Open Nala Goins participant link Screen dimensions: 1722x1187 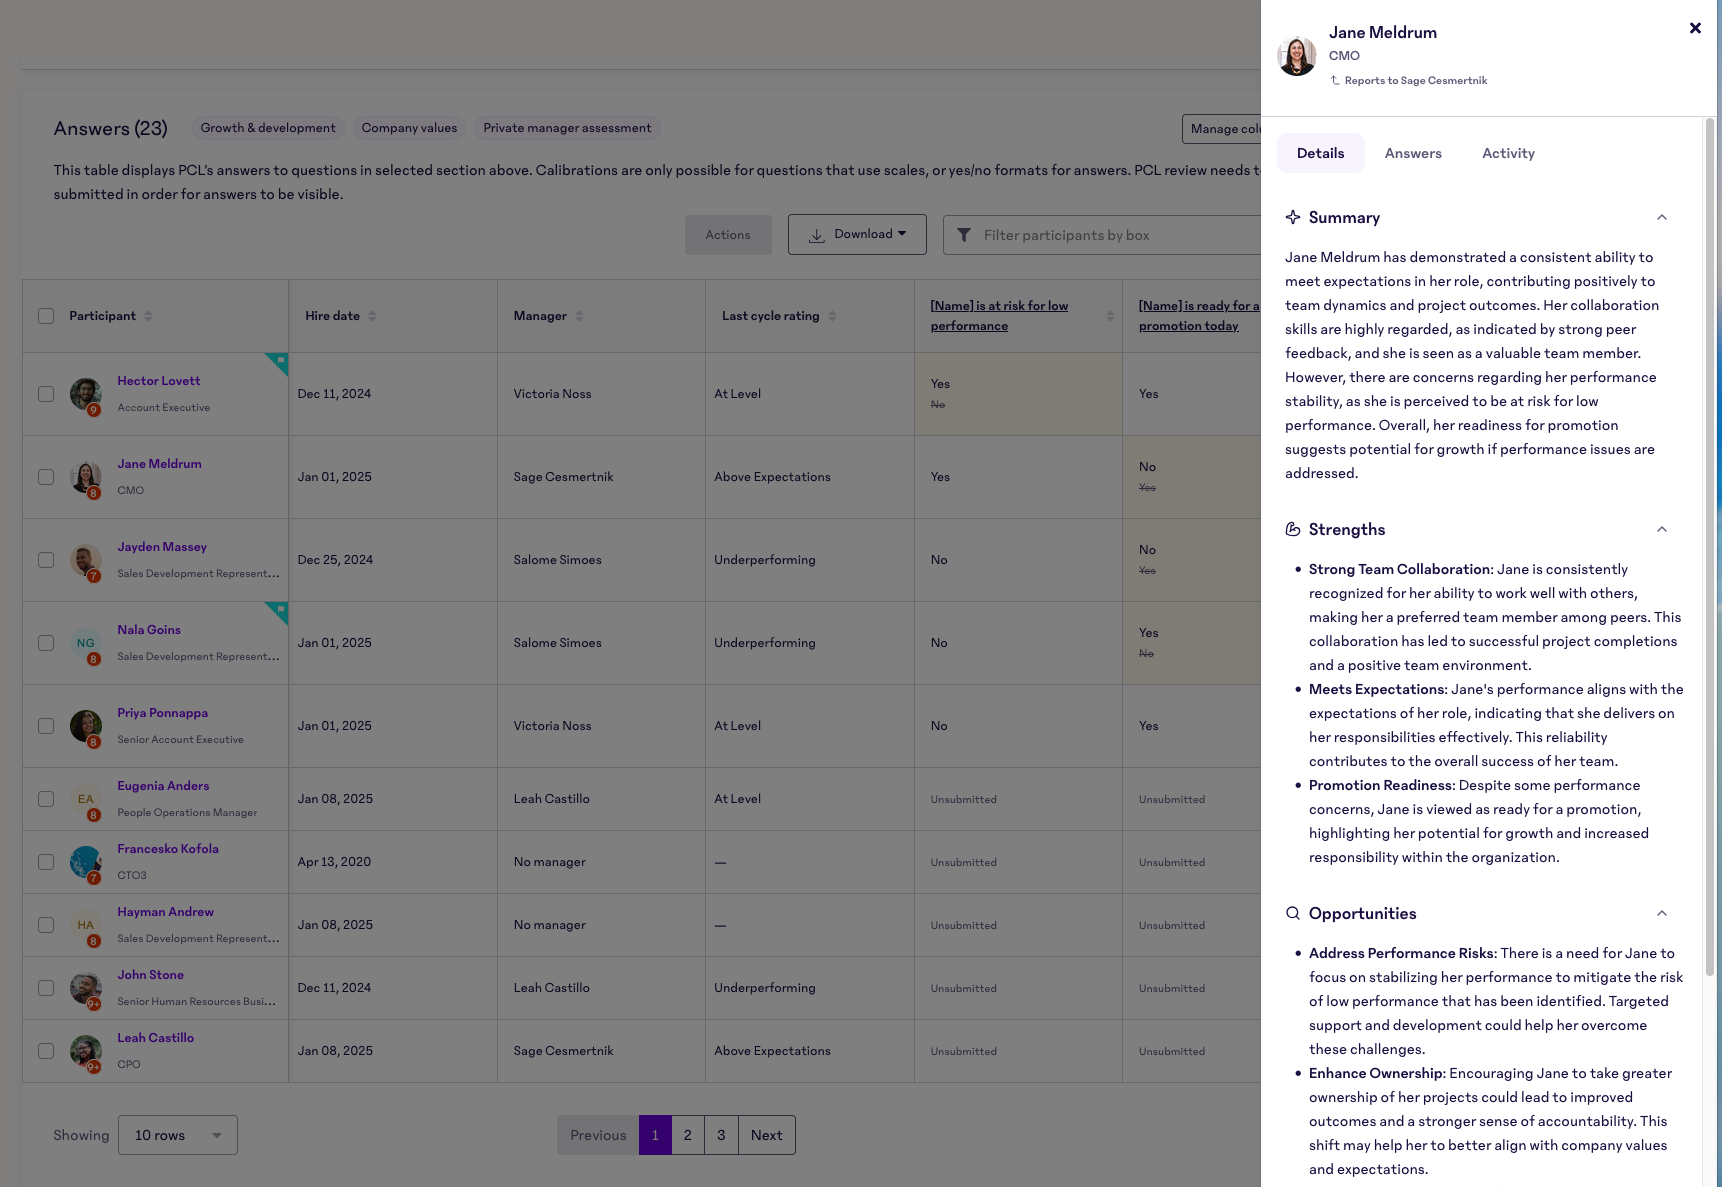click(149, 630)
